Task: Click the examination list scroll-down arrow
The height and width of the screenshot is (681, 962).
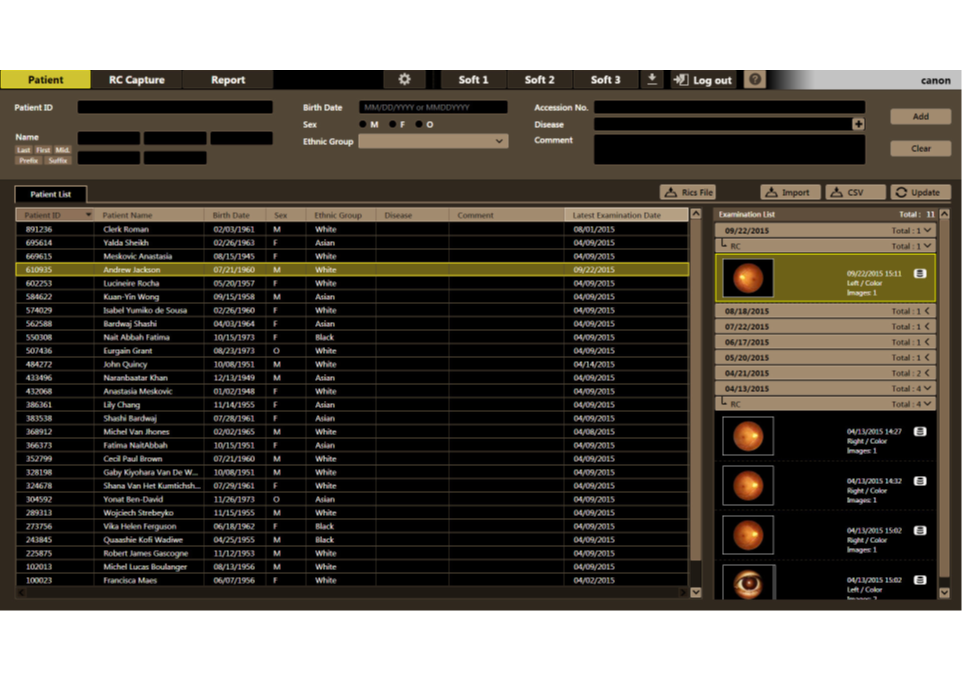Action: [x=944, y=593]
